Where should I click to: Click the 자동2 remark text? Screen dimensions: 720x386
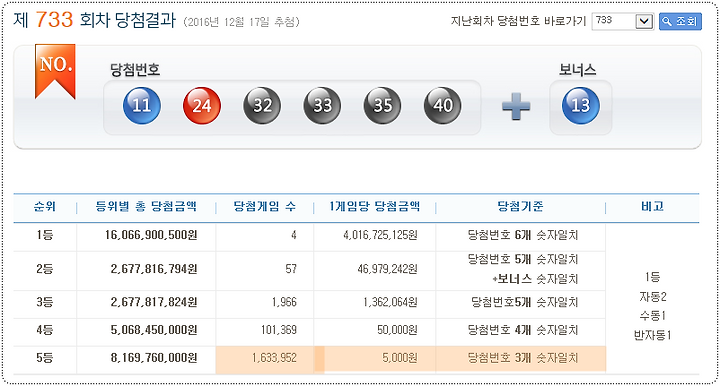[x=652, y=296]
